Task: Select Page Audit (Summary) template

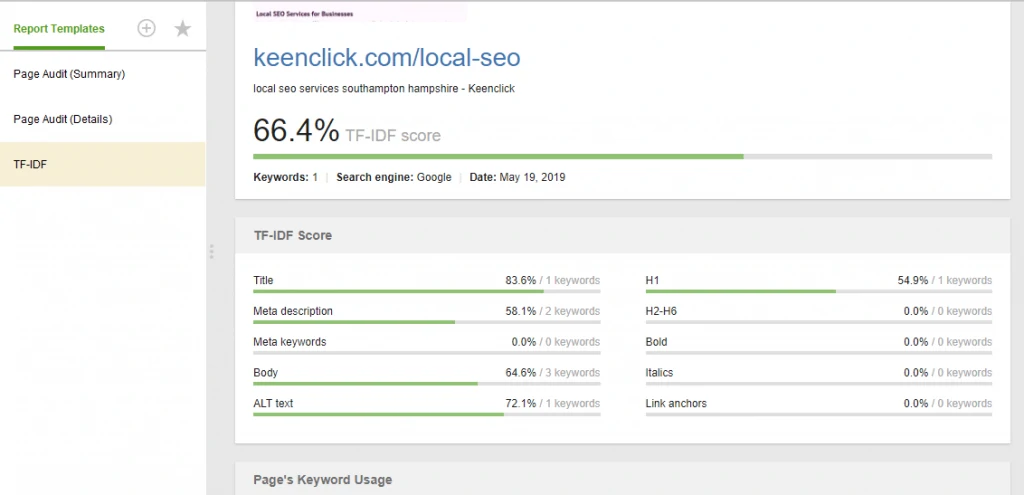Action: click(x=103, y=74)
